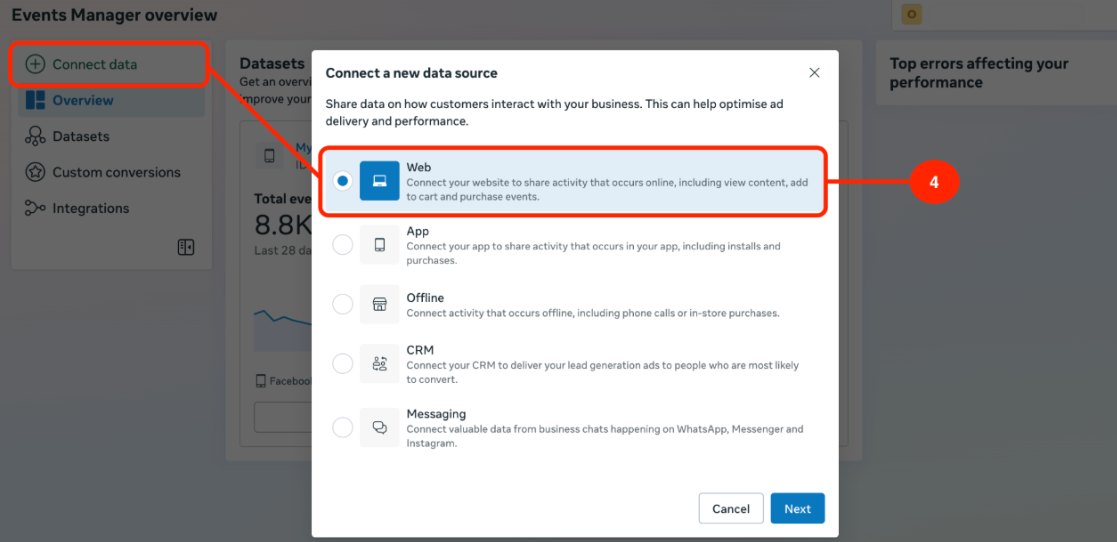Click the App option title text
1117x542 pixels.
[x=417, y=231]
